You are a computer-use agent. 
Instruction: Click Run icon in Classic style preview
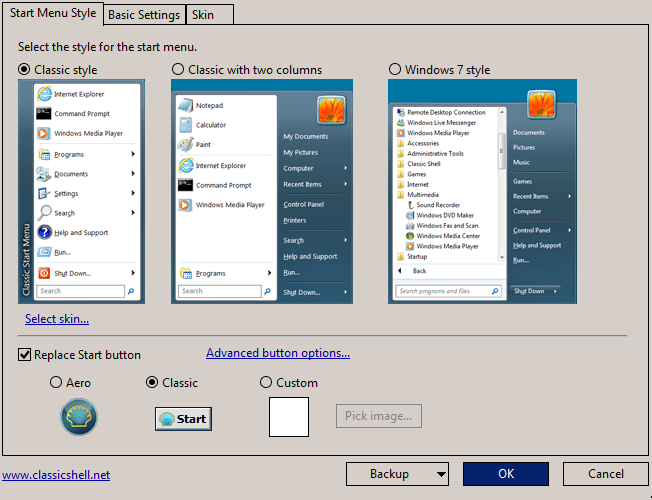44,252
